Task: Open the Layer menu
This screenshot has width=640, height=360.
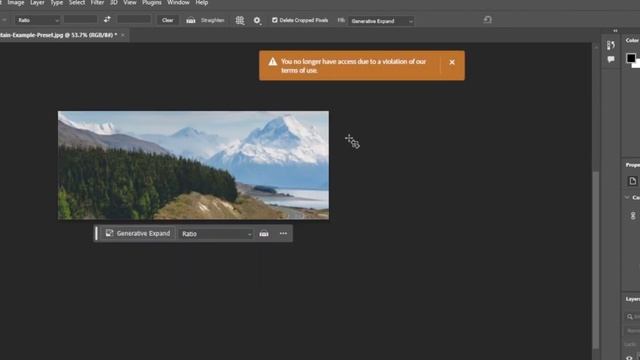Action: point(37,2)
